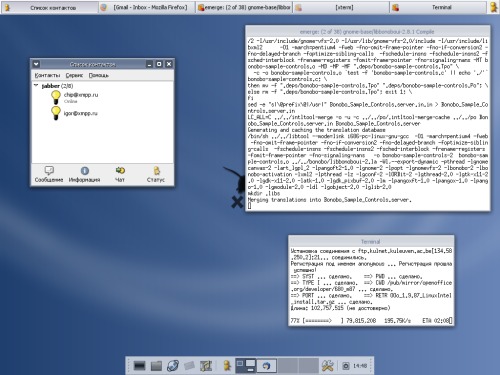The image size is (500, 375).
Task: Switch to the third empty workspace
Action: (x=288, y=366)
